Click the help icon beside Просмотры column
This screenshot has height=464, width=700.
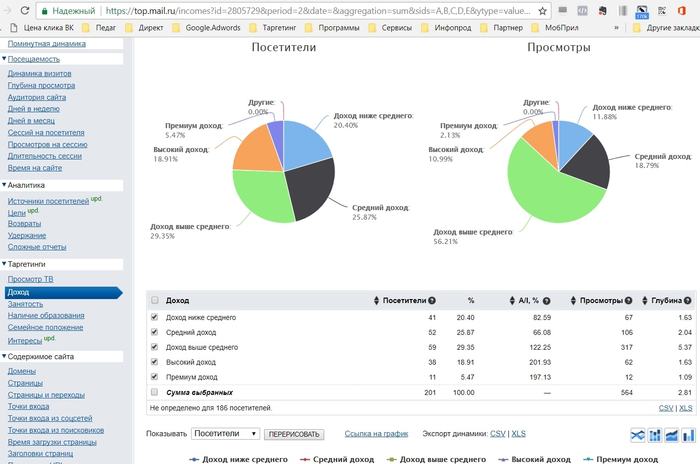click(x=628, y=301)
